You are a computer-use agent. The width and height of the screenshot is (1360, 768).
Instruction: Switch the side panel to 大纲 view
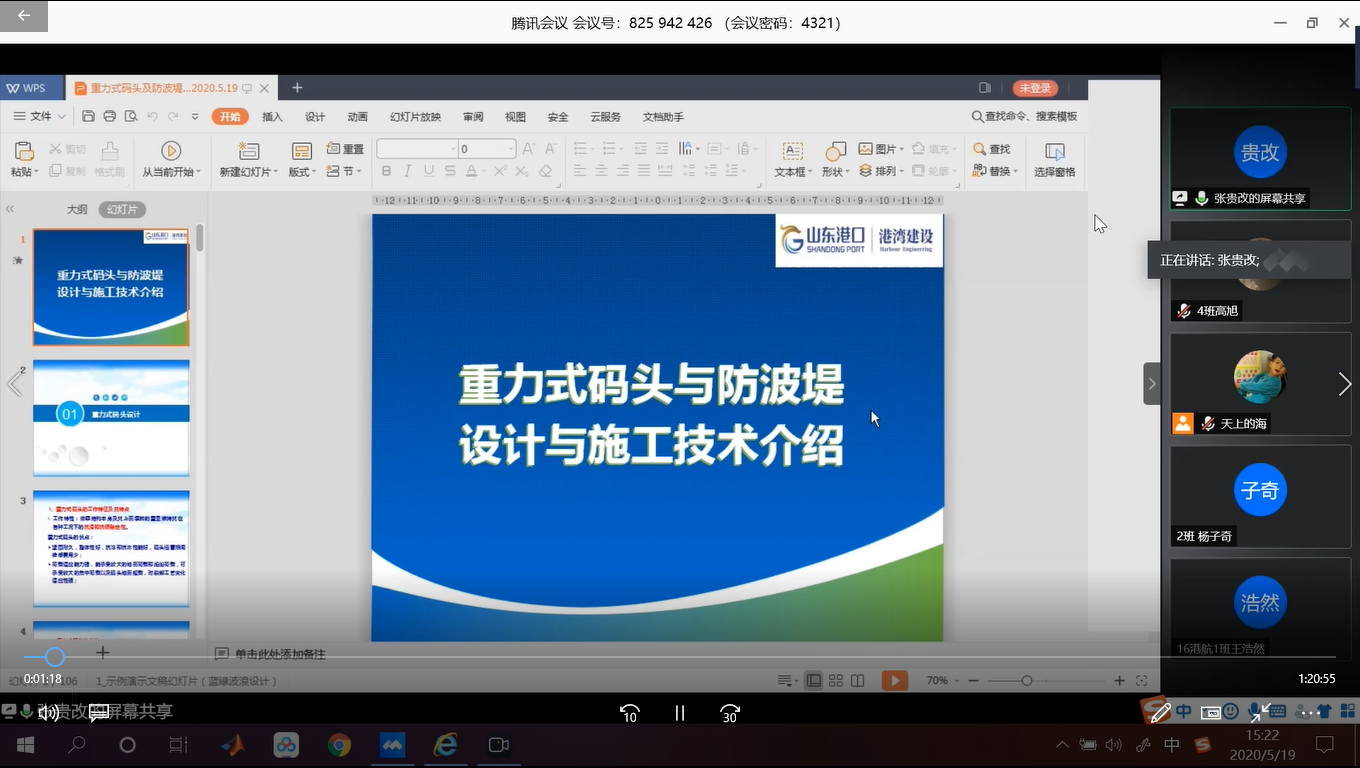[x=77, y=210]
